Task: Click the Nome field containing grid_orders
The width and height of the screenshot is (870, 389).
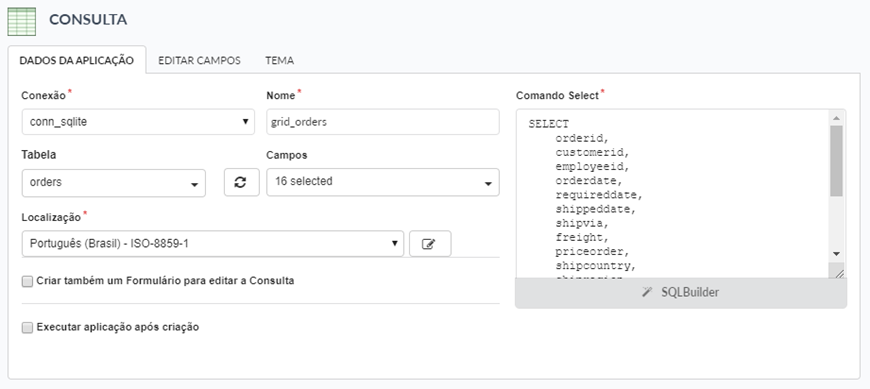Action: point(383,122)
